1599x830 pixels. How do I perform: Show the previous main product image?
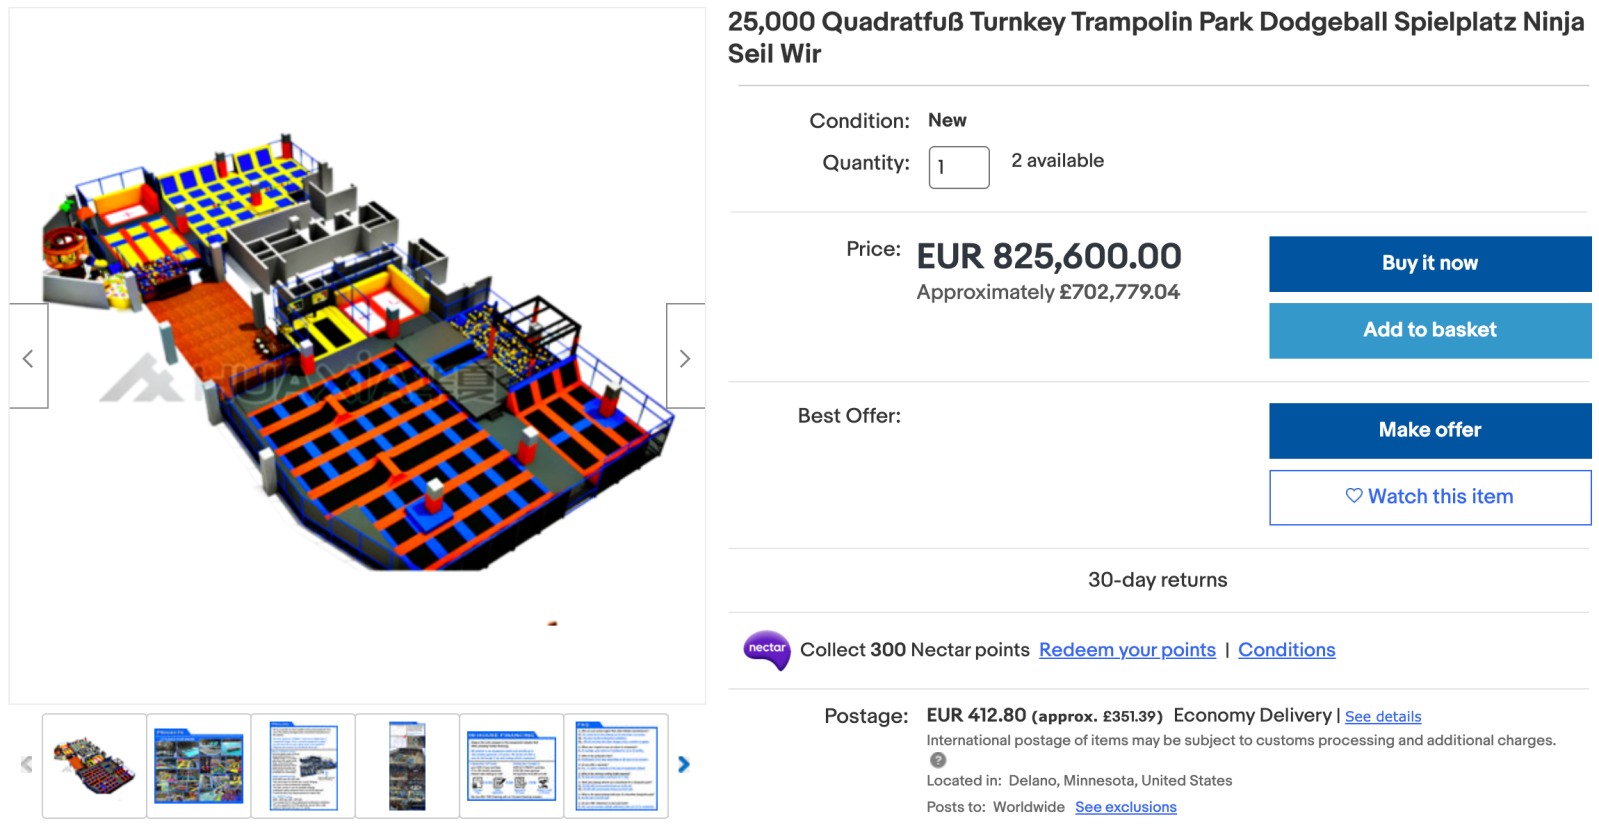[x=28, y=357]
